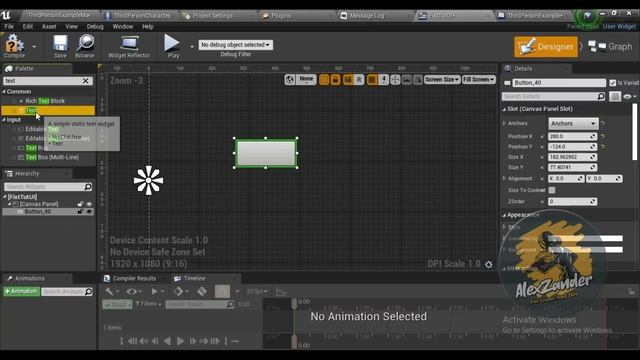Jump to animation start bracket
This screenshot has height=360, width=640.
122,341
